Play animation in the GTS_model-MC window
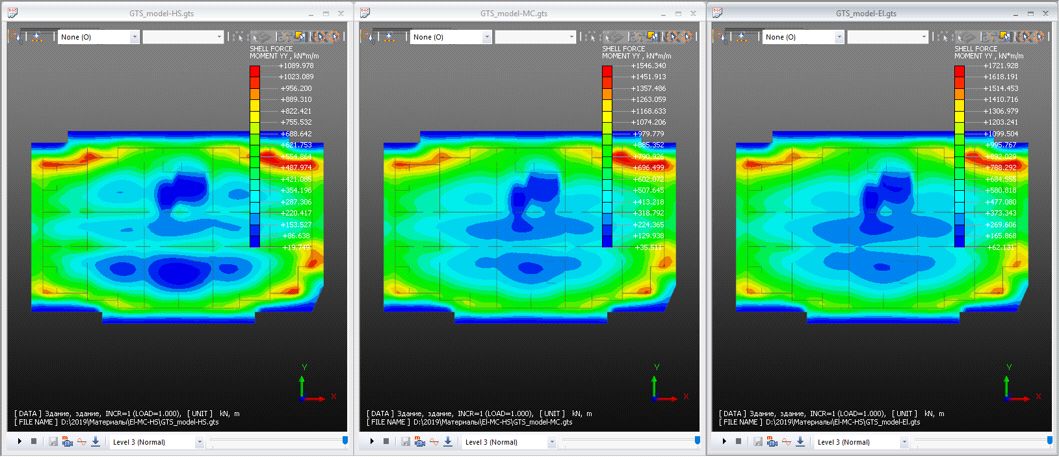Screen dimensions: 1059x457 [x=372, y=441]
